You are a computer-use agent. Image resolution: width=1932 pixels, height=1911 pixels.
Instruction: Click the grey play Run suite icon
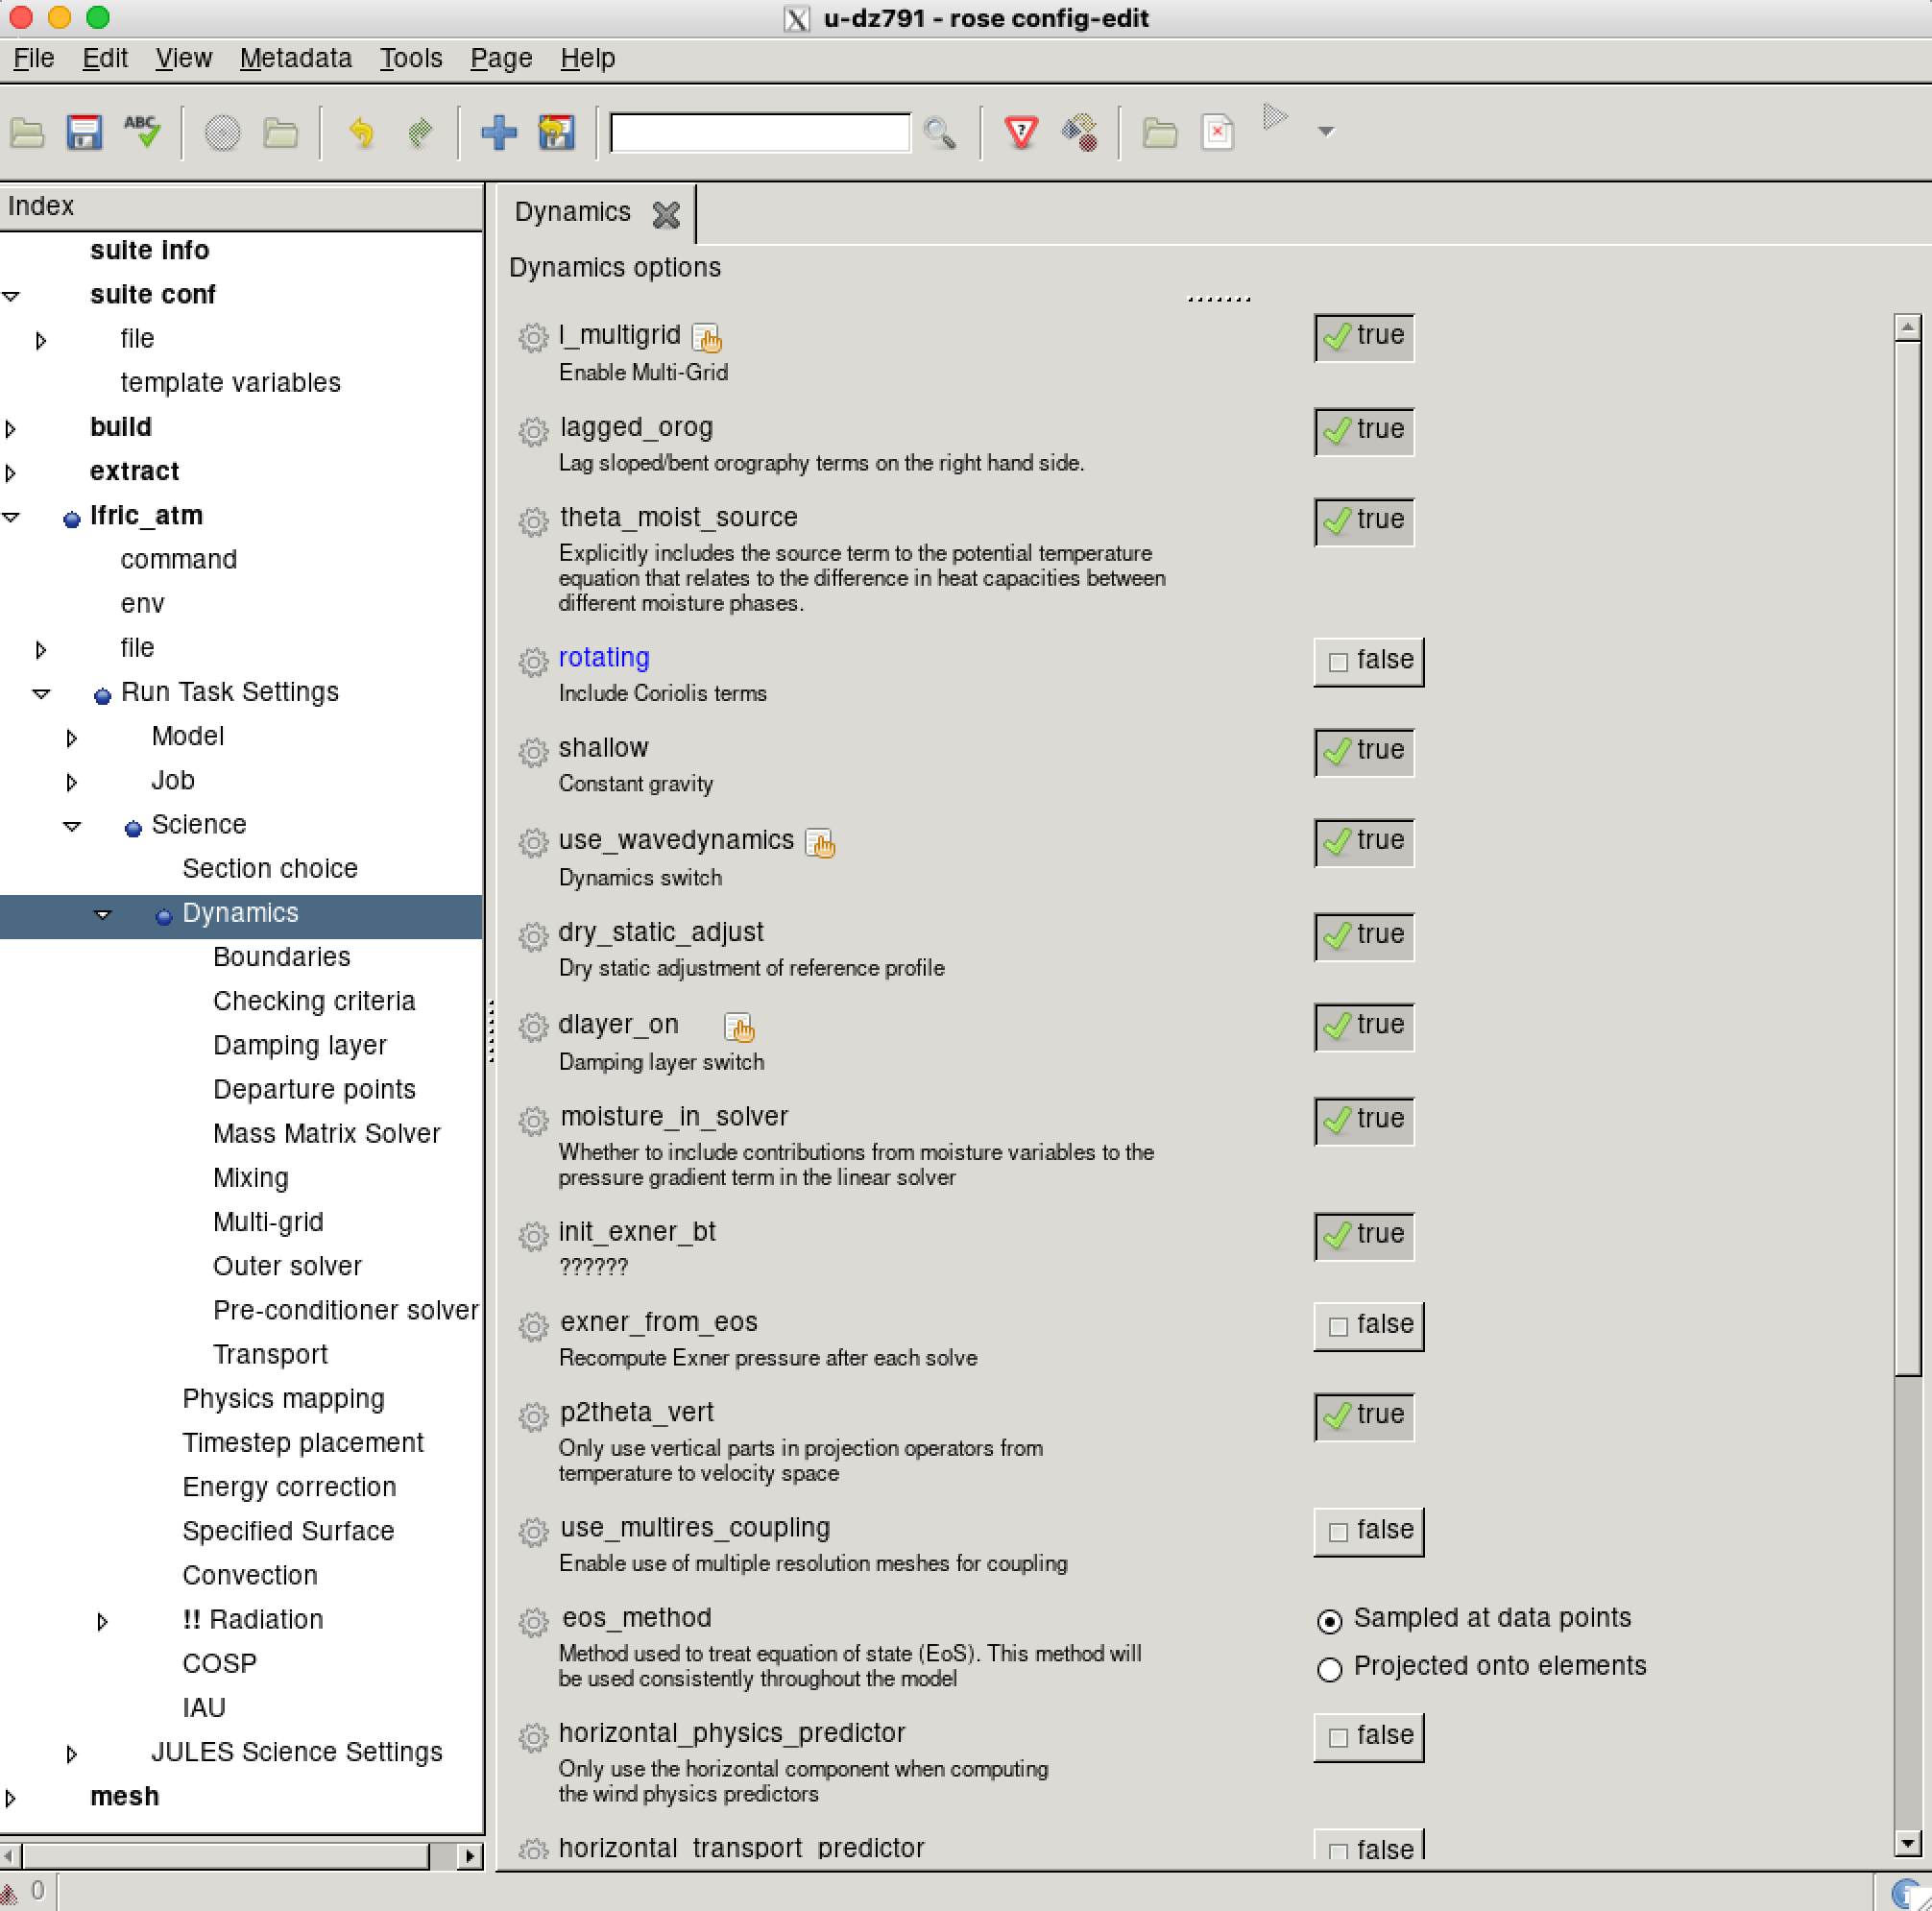point(1274,118)
